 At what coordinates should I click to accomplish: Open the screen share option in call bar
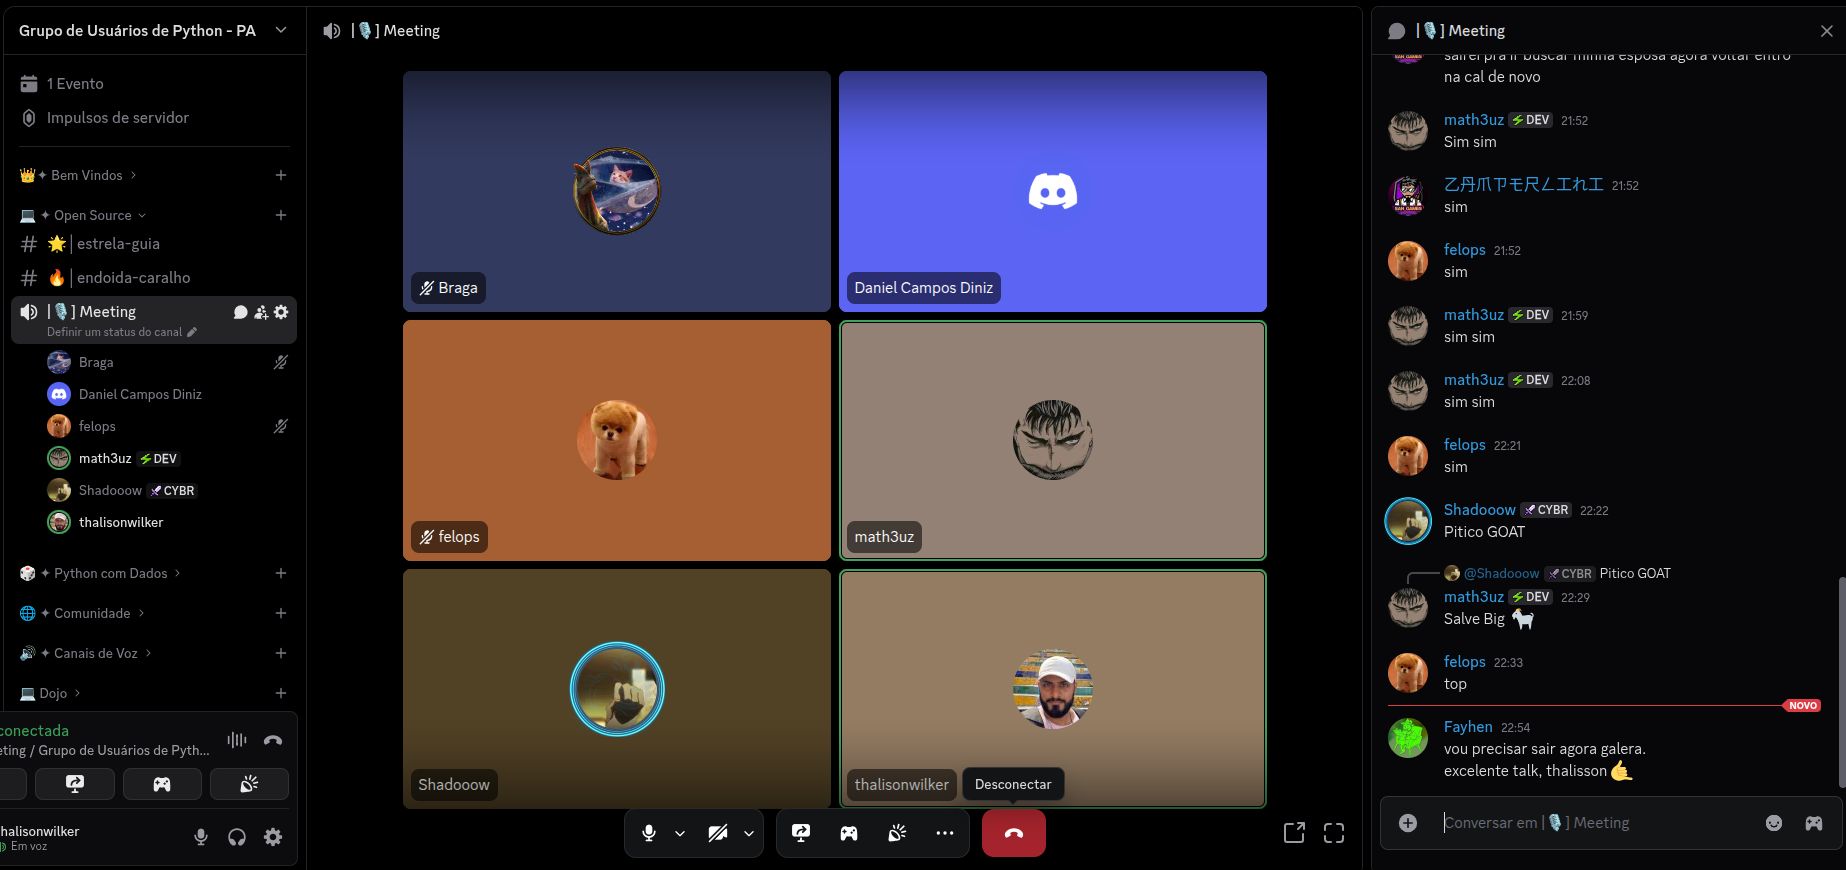801,833
